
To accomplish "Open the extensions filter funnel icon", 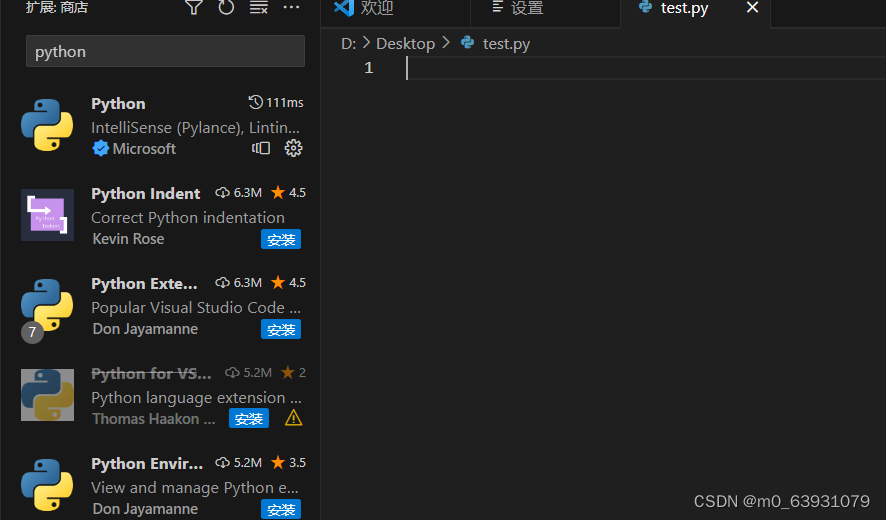I will click(194, 7).
